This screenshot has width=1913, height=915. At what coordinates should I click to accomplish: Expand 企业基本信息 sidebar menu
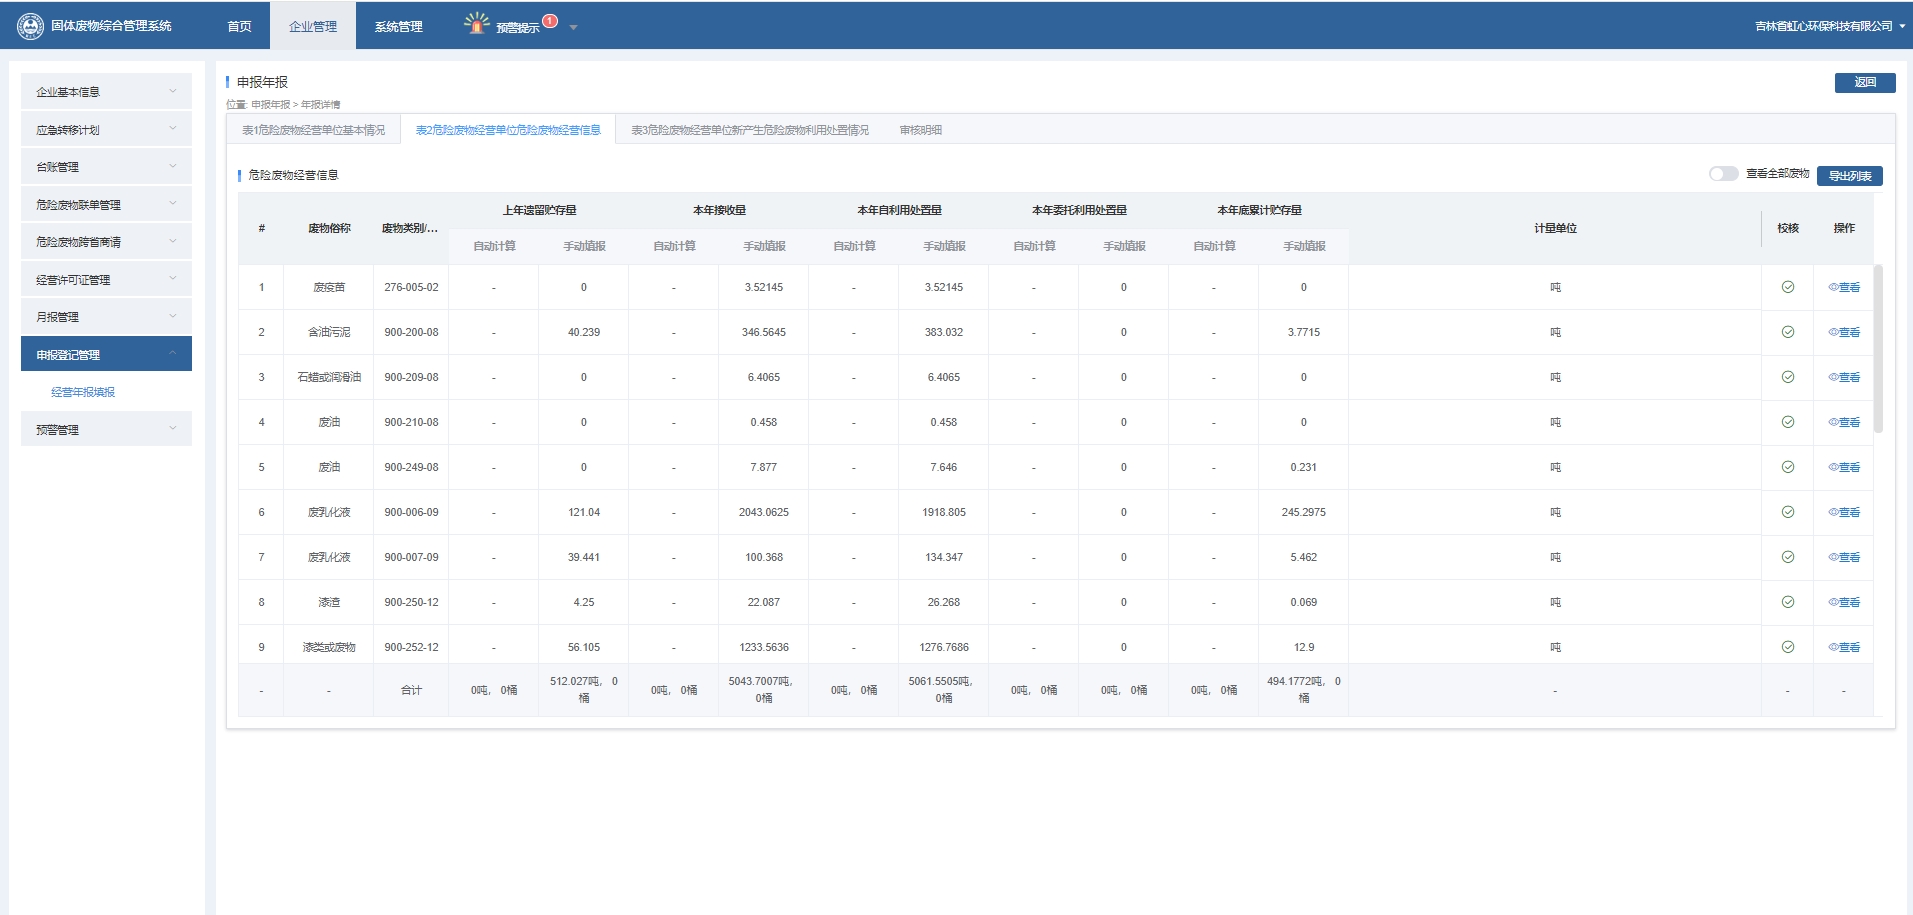(x=106, y=91)
